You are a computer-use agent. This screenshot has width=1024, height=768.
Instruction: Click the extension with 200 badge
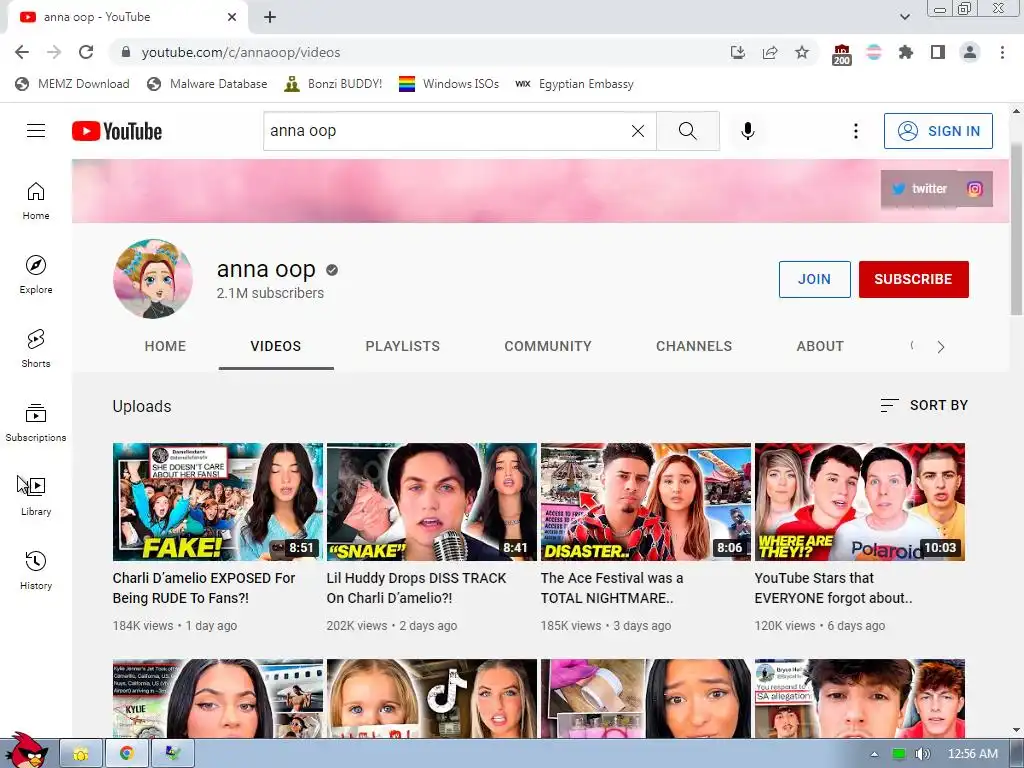[x=842, y=54]
